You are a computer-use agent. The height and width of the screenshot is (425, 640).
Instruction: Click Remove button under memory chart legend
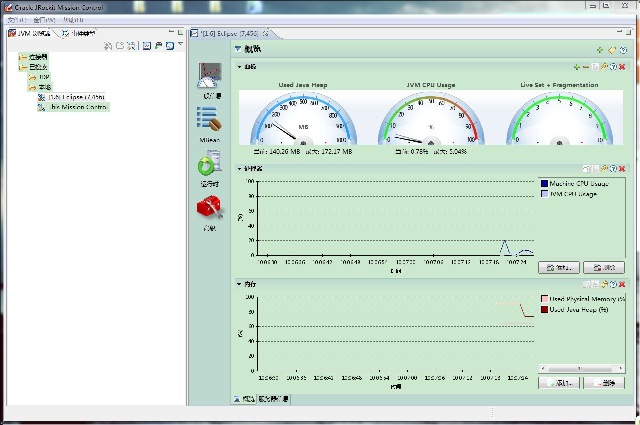pyautogui.click(x=604, y=383)
